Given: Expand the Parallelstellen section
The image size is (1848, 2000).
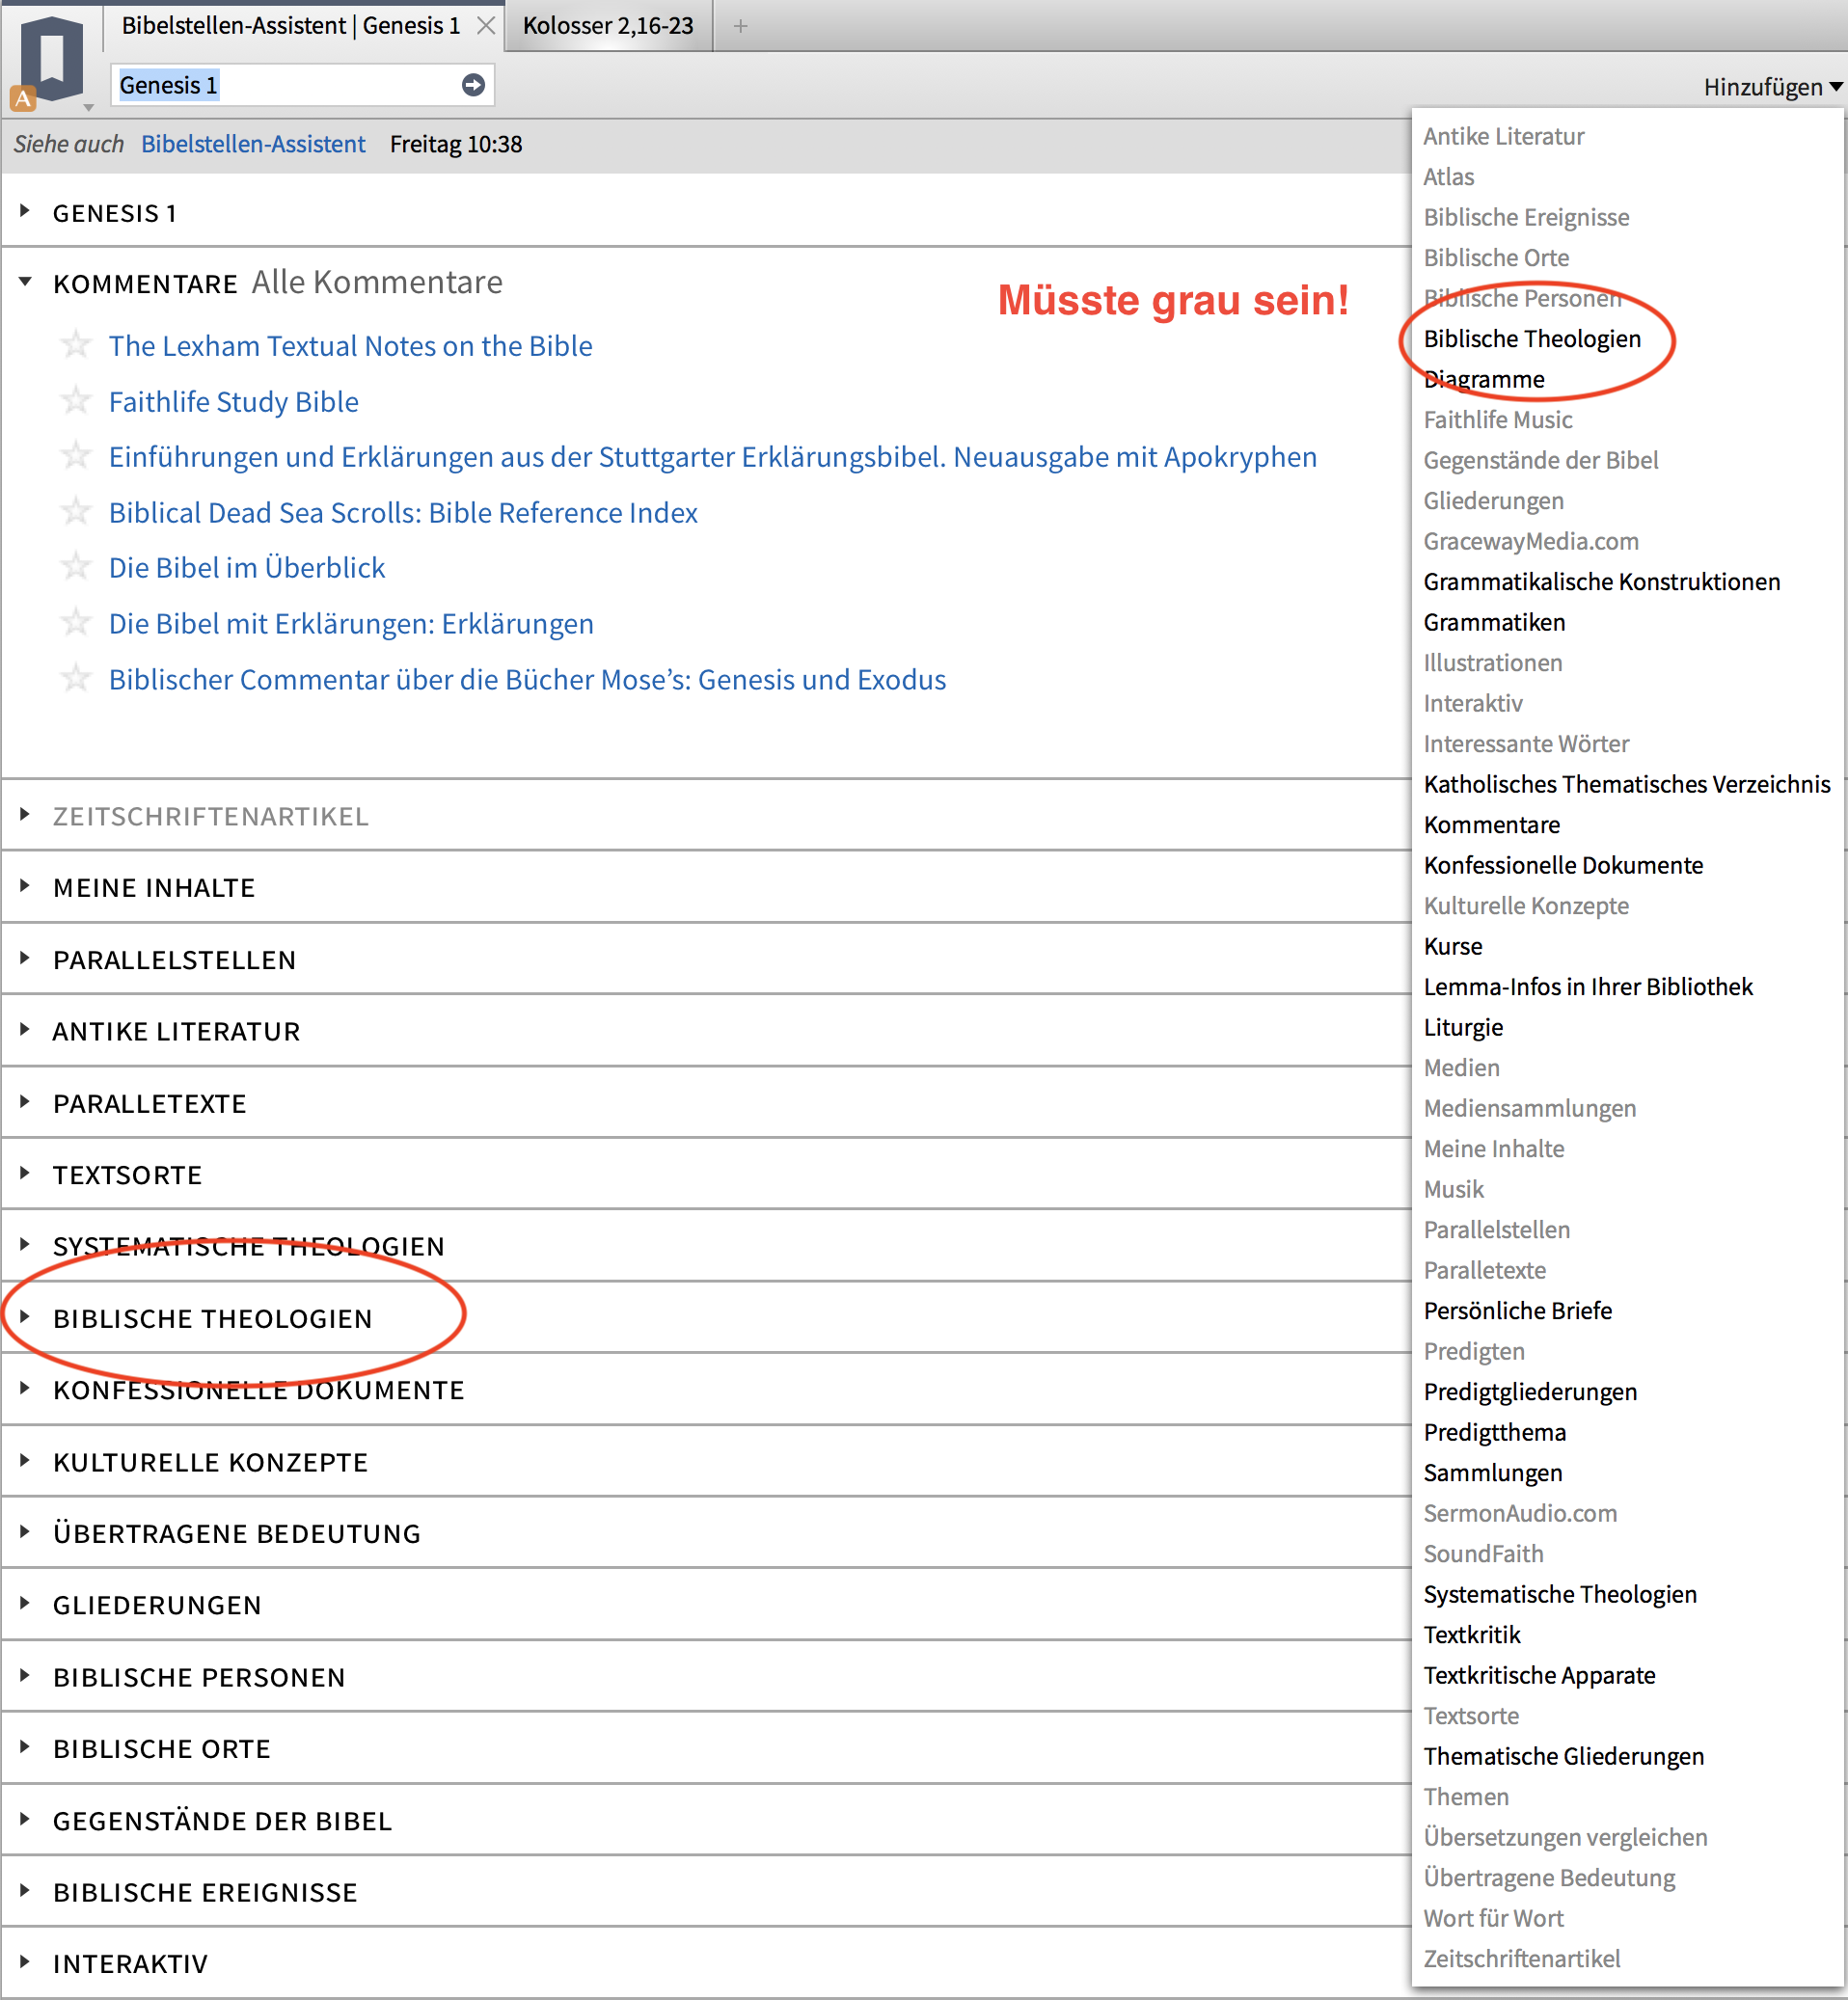Looking at the screenshot, I should [25, 958].
